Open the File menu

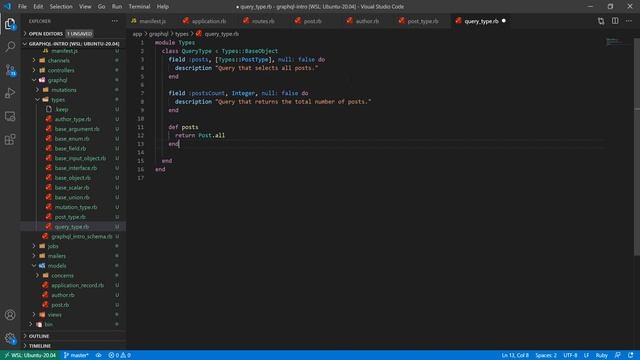(22, 7)
